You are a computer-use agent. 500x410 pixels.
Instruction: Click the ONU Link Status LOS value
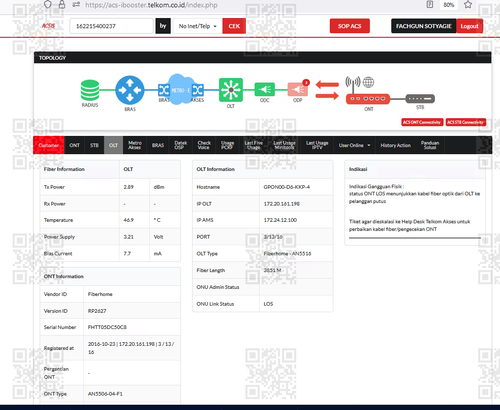(x=268, y=304)
